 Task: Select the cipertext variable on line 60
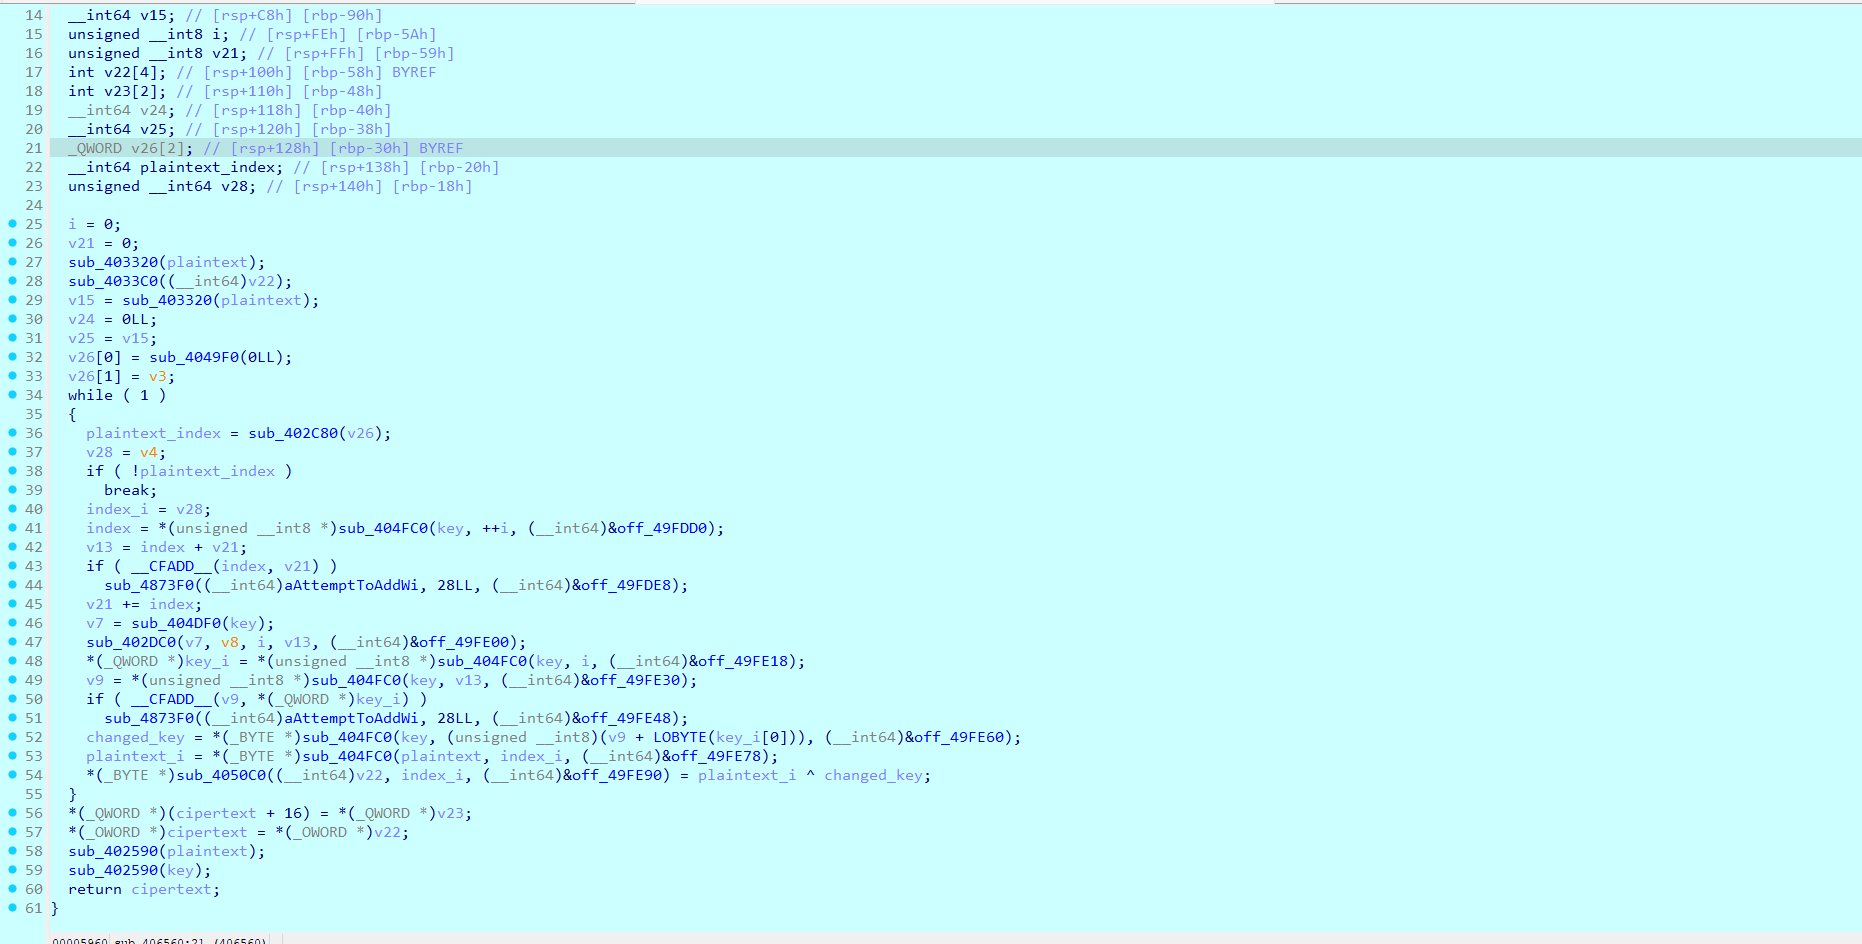(x=172, y=889)
